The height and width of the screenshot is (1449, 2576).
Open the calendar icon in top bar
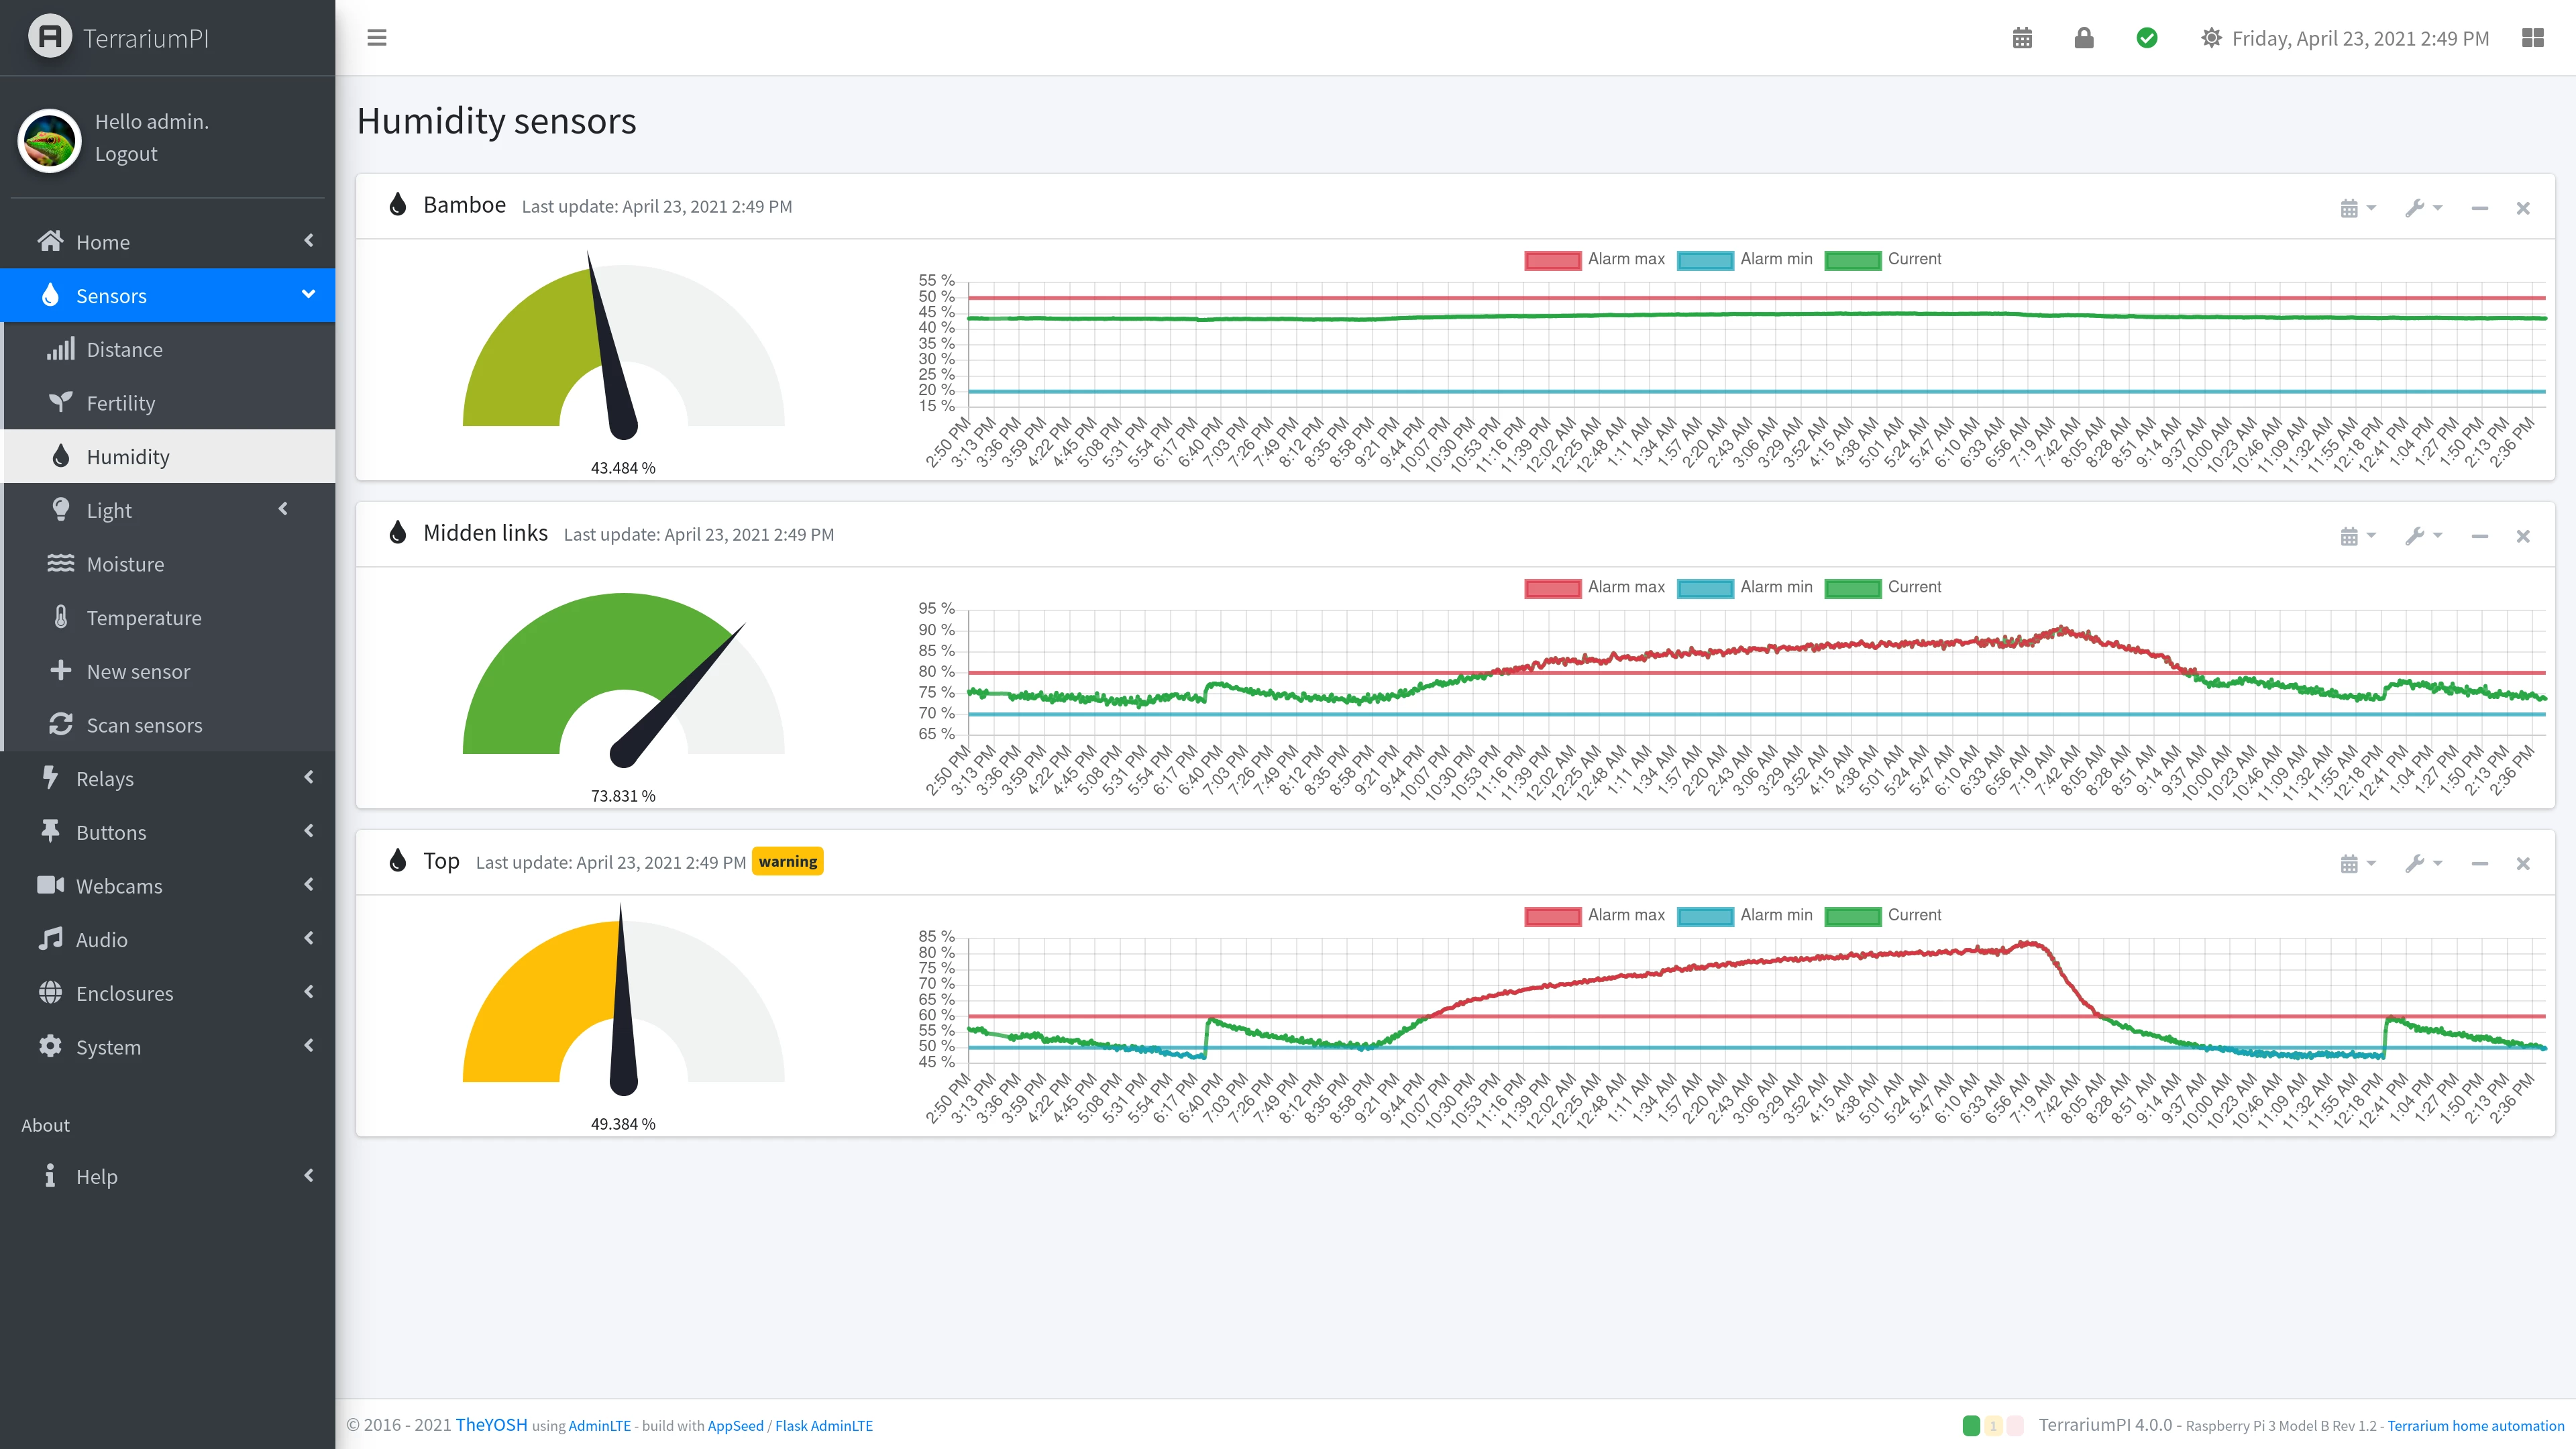pyautogui.click(x=2022, y=38)
